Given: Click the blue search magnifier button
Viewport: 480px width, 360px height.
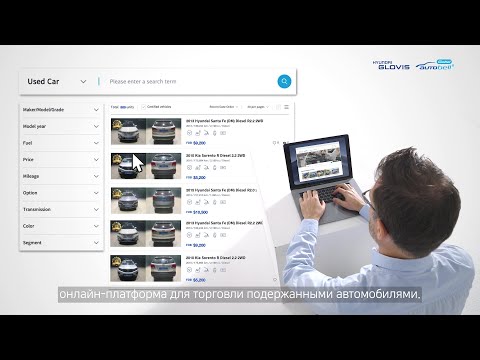Looking at the screenshot, I should (x=284, y=81).
